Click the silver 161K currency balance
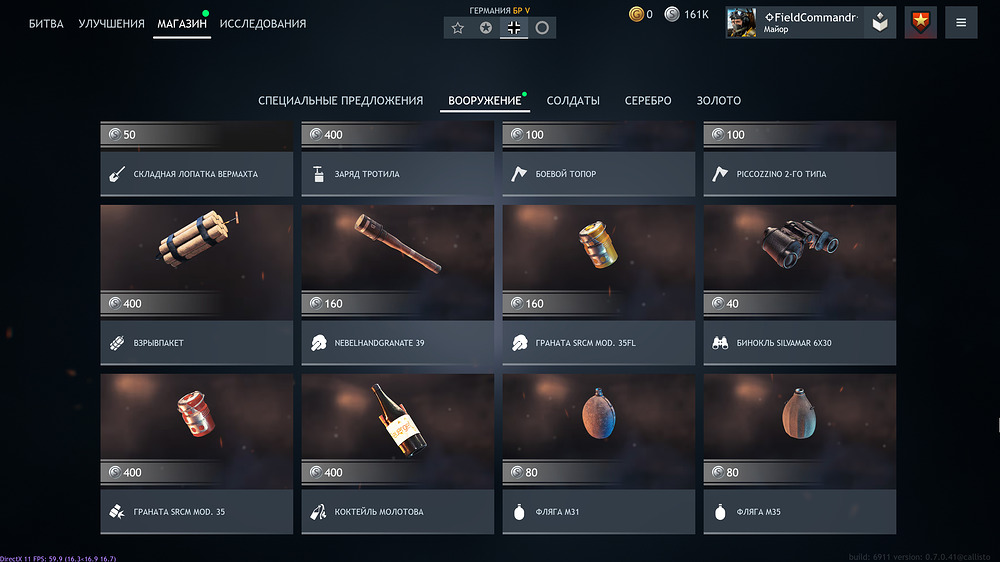Viewport: 1000px width, 562px height. 687,14
